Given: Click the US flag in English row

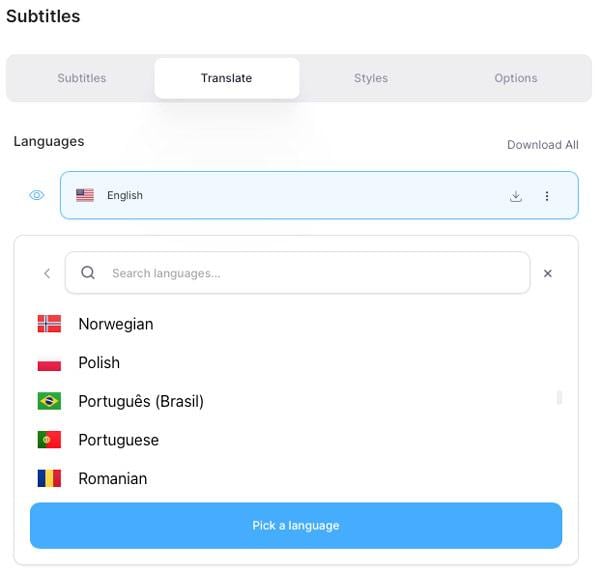Looking at the screenshot, I should coord(85,195).
